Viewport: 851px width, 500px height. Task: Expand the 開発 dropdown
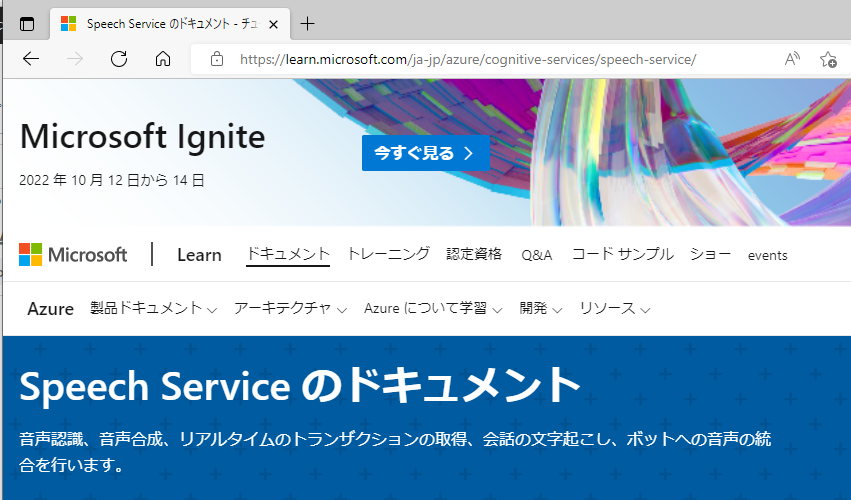541,308
